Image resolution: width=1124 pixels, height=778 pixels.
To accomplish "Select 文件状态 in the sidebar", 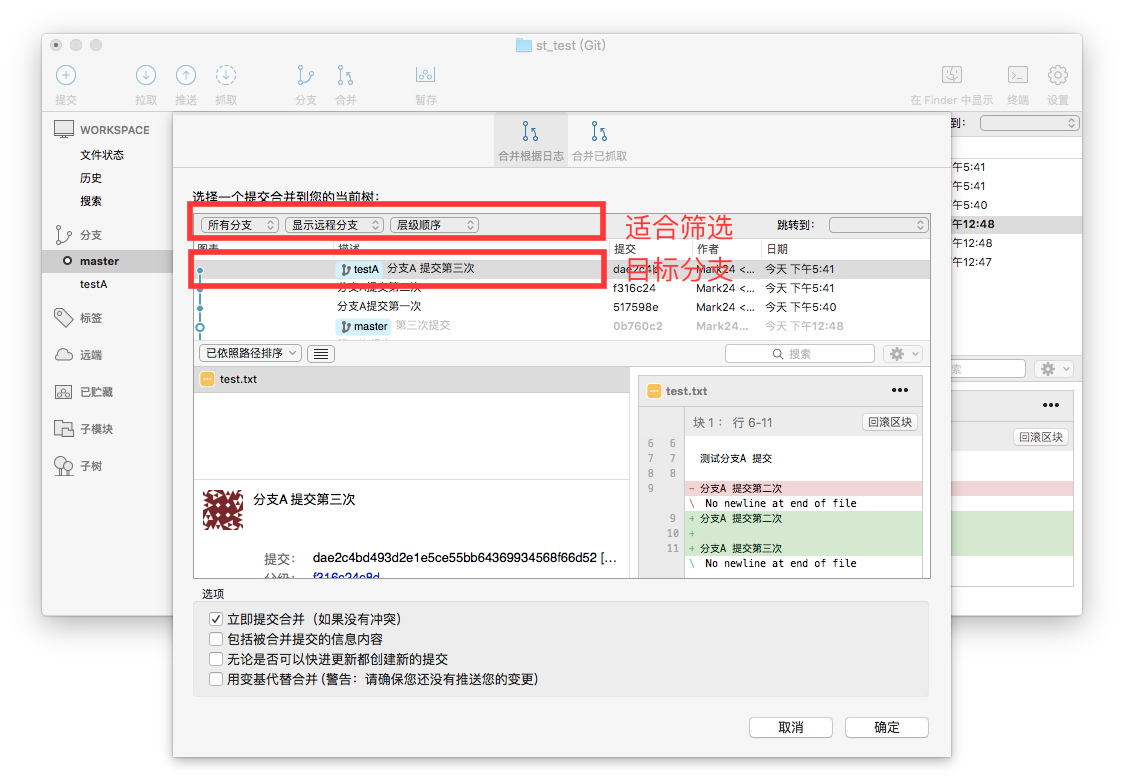I will click(x=102, y=155).
